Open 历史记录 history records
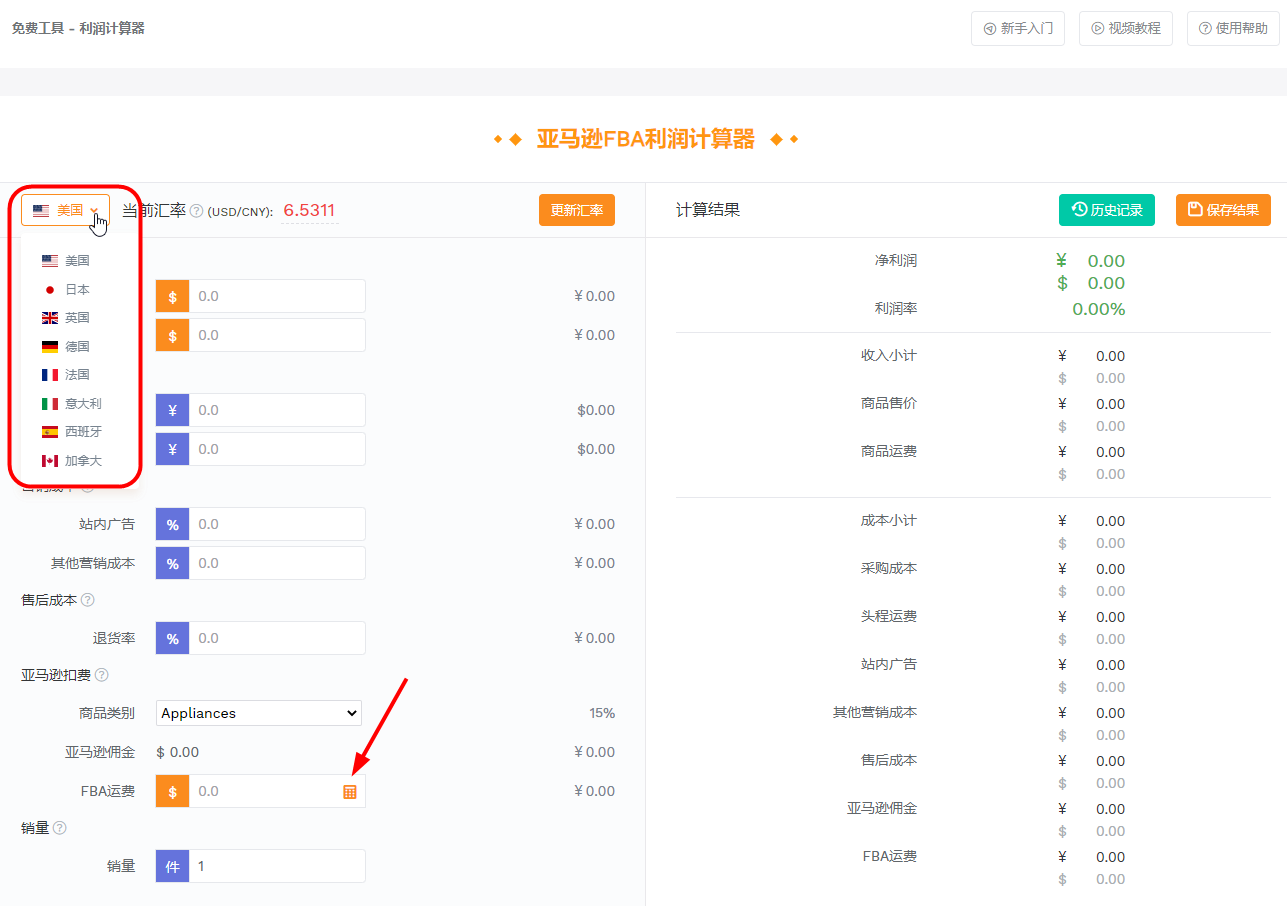Image resolution: width=1287 pixels, height=906 pixels. (x=1107, y=210)
